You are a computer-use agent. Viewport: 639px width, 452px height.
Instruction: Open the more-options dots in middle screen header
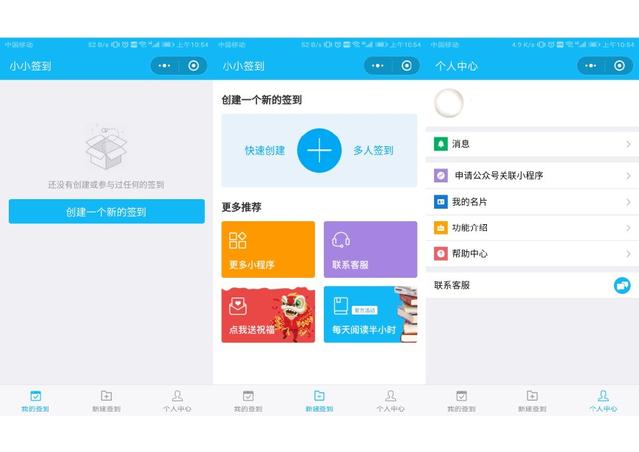click(x=377, y=66)
